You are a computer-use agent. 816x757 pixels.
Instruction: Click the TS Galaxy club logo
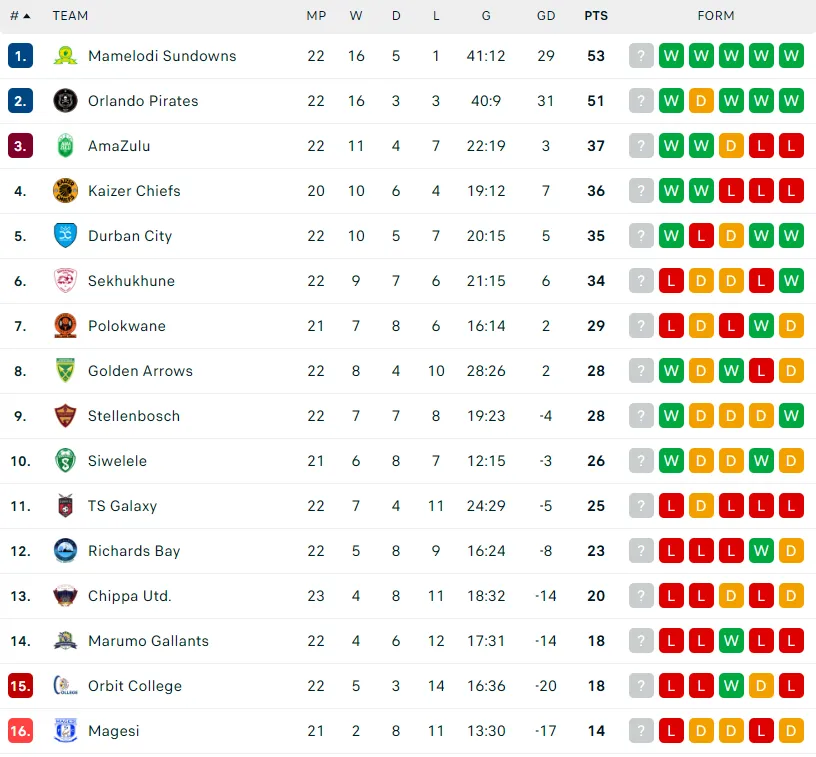(65, 506)
